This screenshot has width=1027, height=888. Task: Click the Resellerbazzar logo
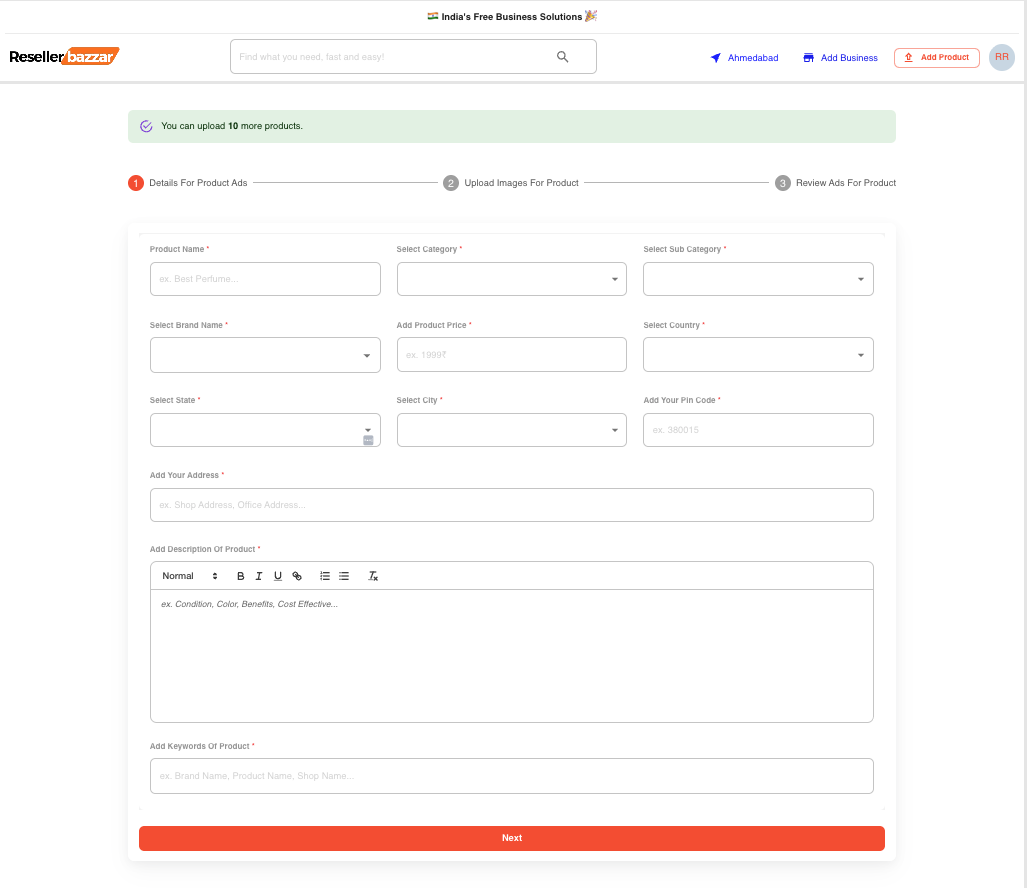click(x=63, y=56)
